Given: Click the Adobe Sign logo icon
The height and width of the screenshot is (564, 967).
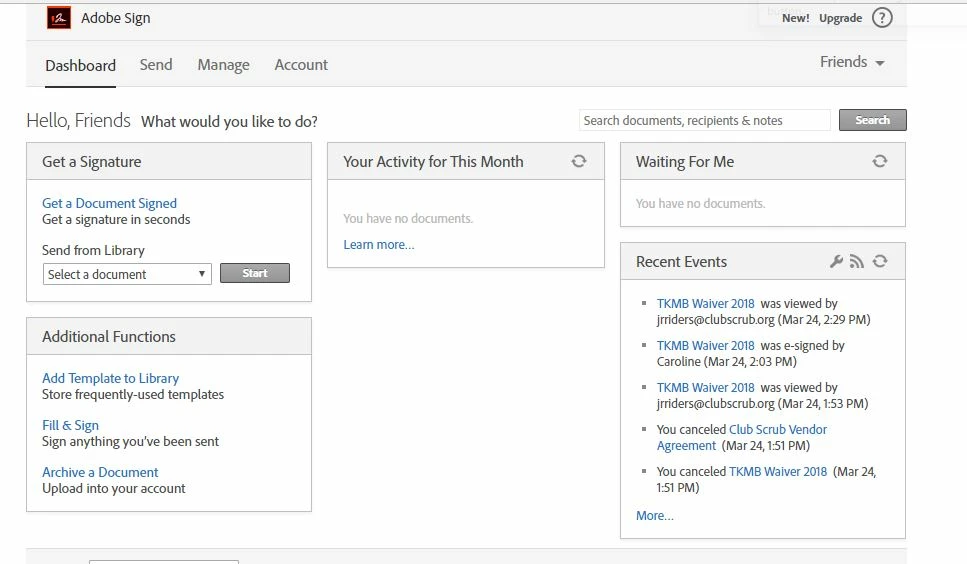Looking at the screenshot, I should 59,18.
